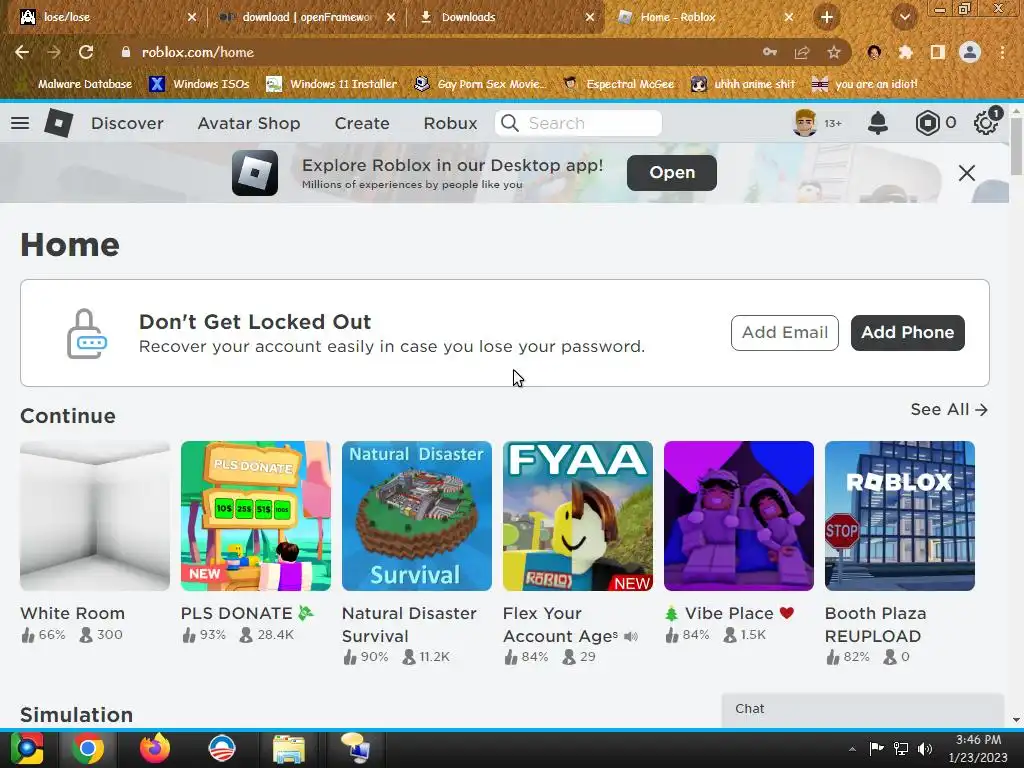This screenshot has height=768, width=1024.
Task: Open Windows 11 Installer bookmark
Action: tap(332, 84)
